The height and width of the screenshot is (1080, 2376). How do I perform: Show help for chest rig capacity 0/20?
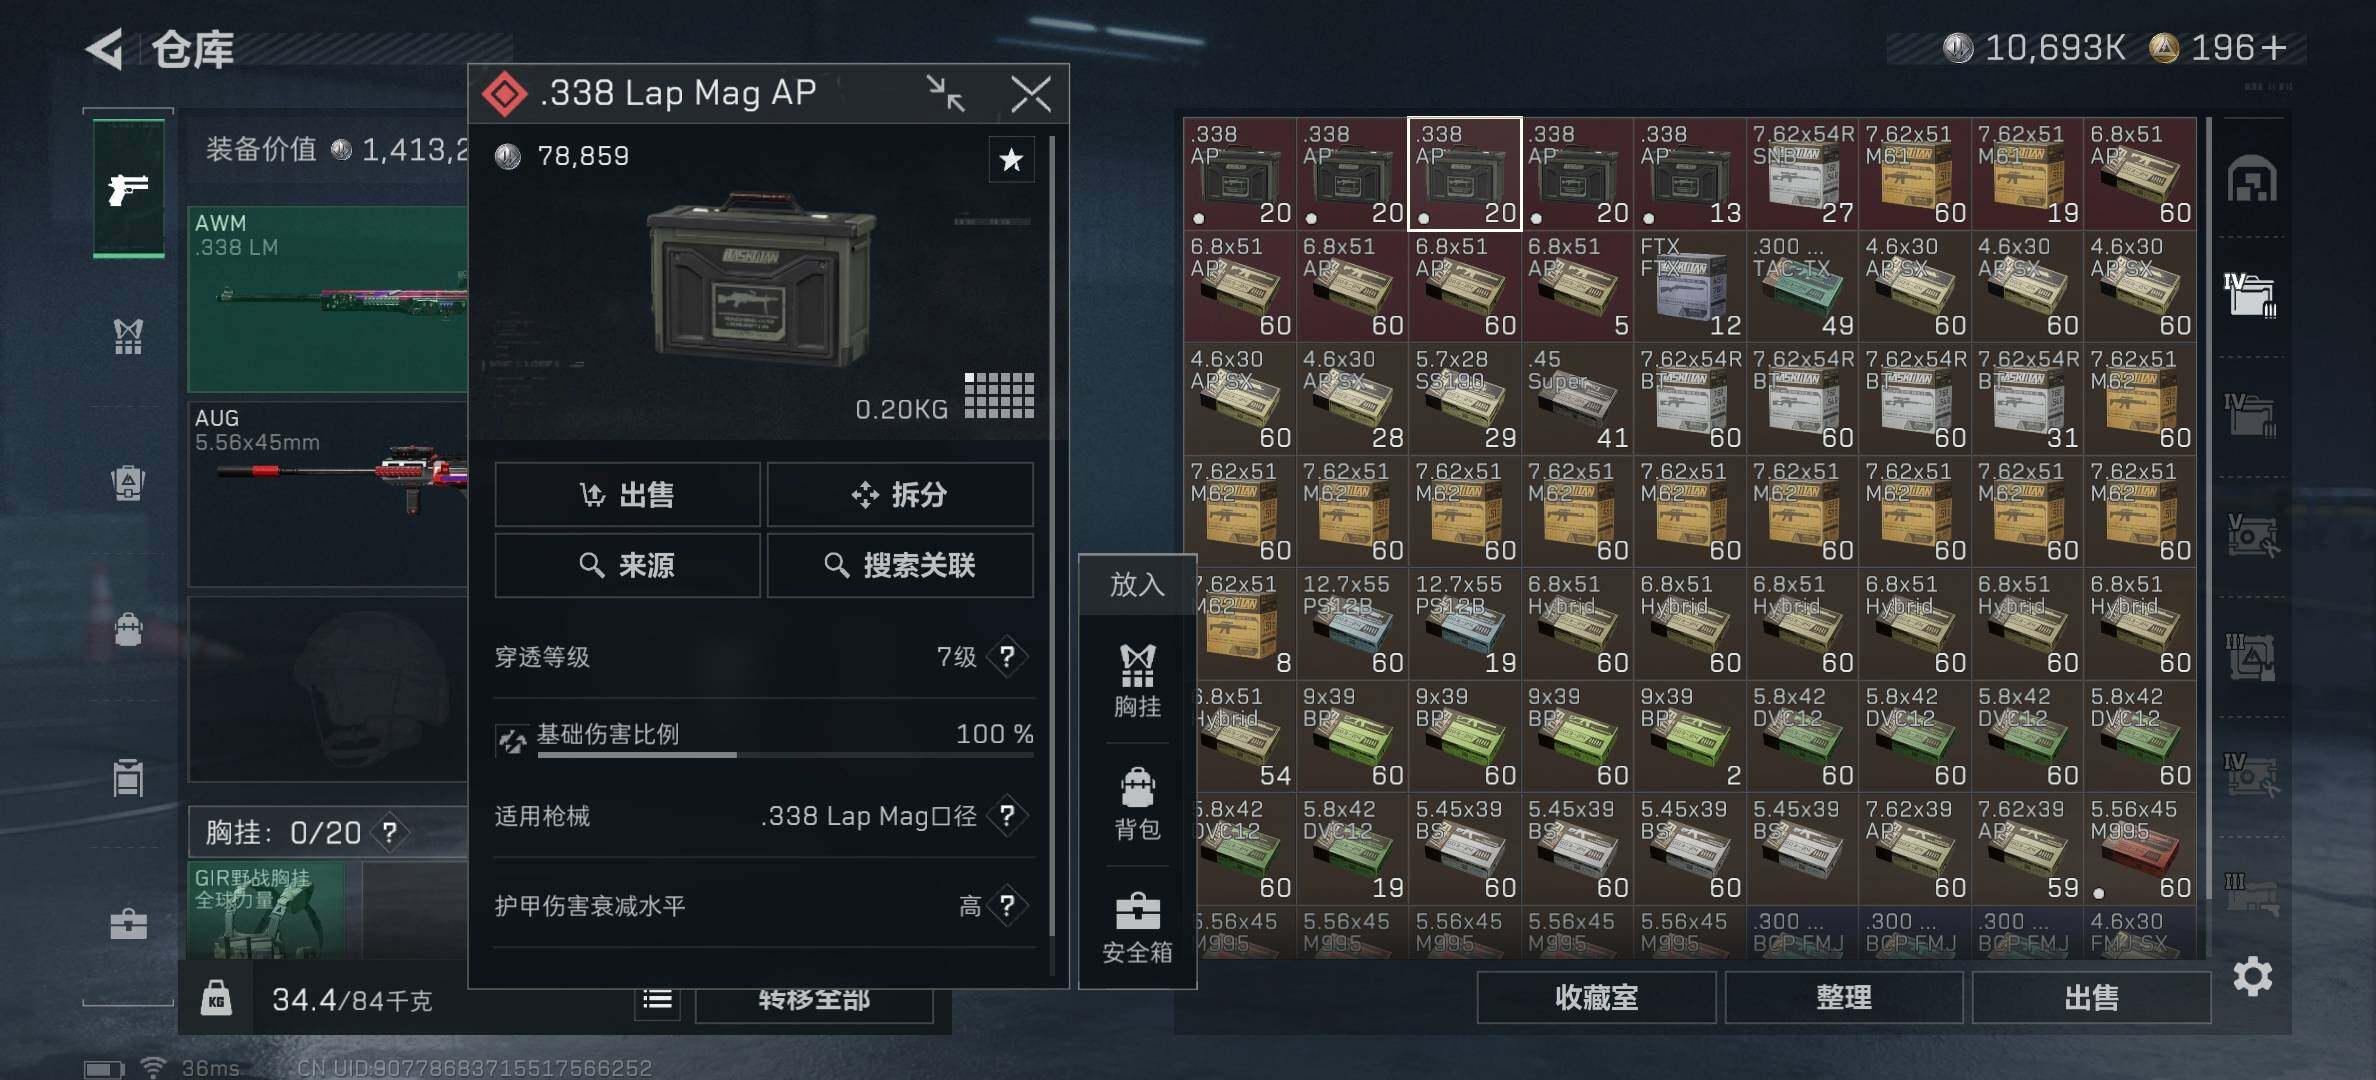tap(389, 832)
